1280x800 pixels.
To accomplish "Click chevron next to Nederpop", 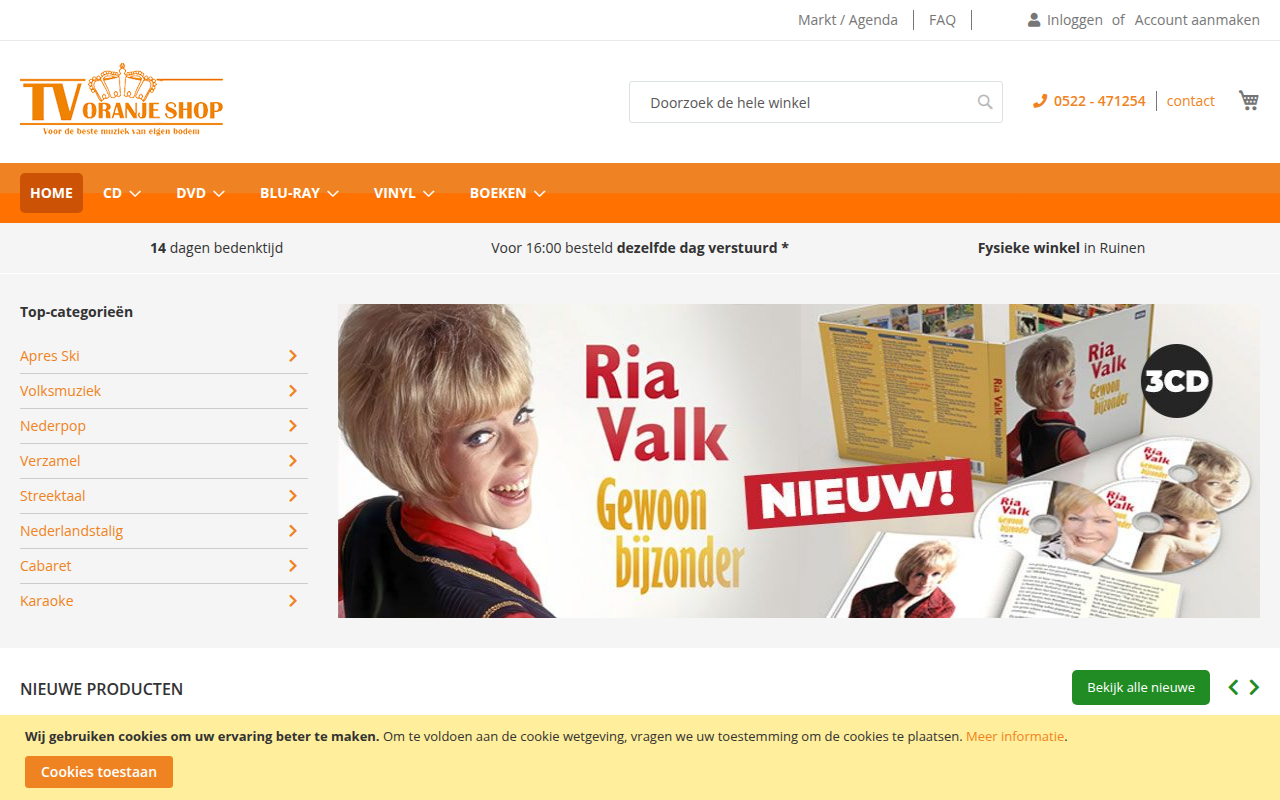I will 293,426.
